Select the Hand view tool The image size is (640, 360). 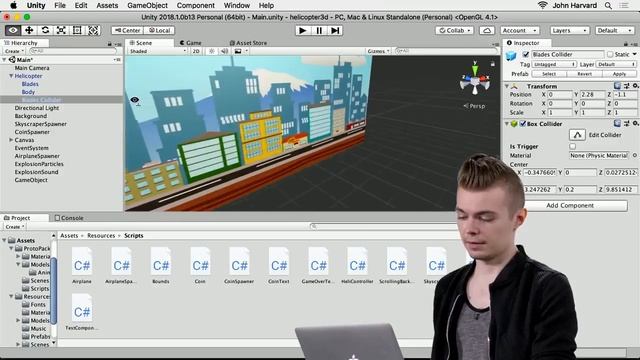(13, 30)
